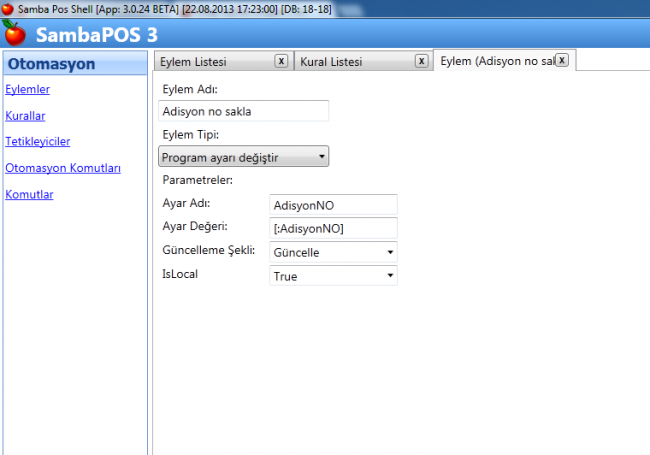Screen dimensions: 650x455
Task: Open the Güncelleme Şekli dropdown
Action: [334, 252]
